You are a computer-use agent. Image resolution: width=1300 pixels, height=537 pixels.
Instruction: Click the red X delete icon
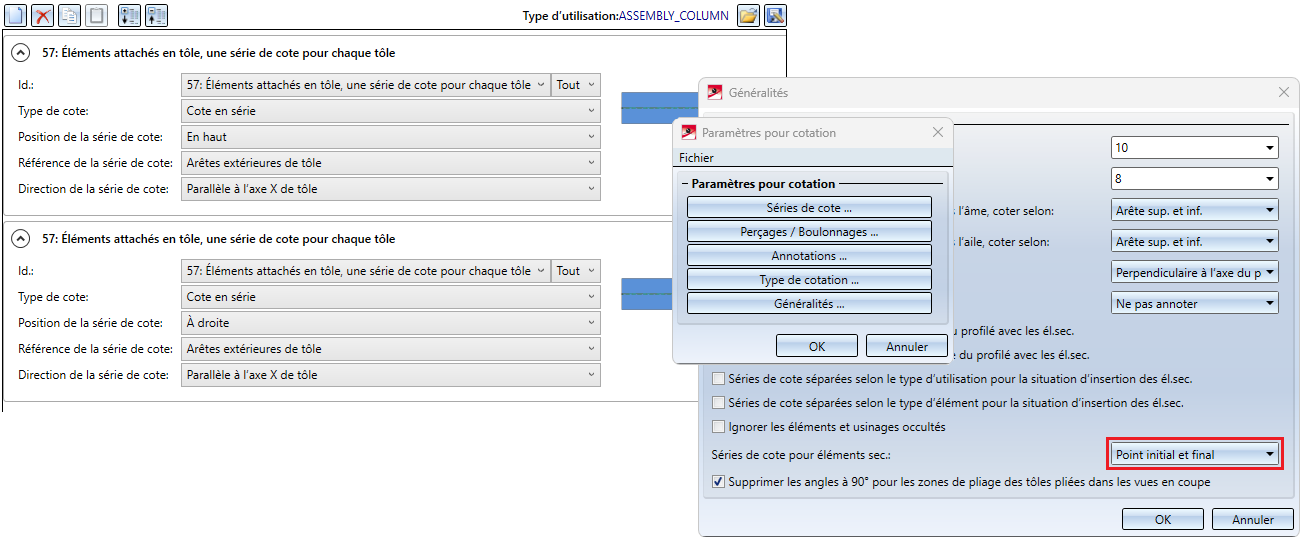43,15
